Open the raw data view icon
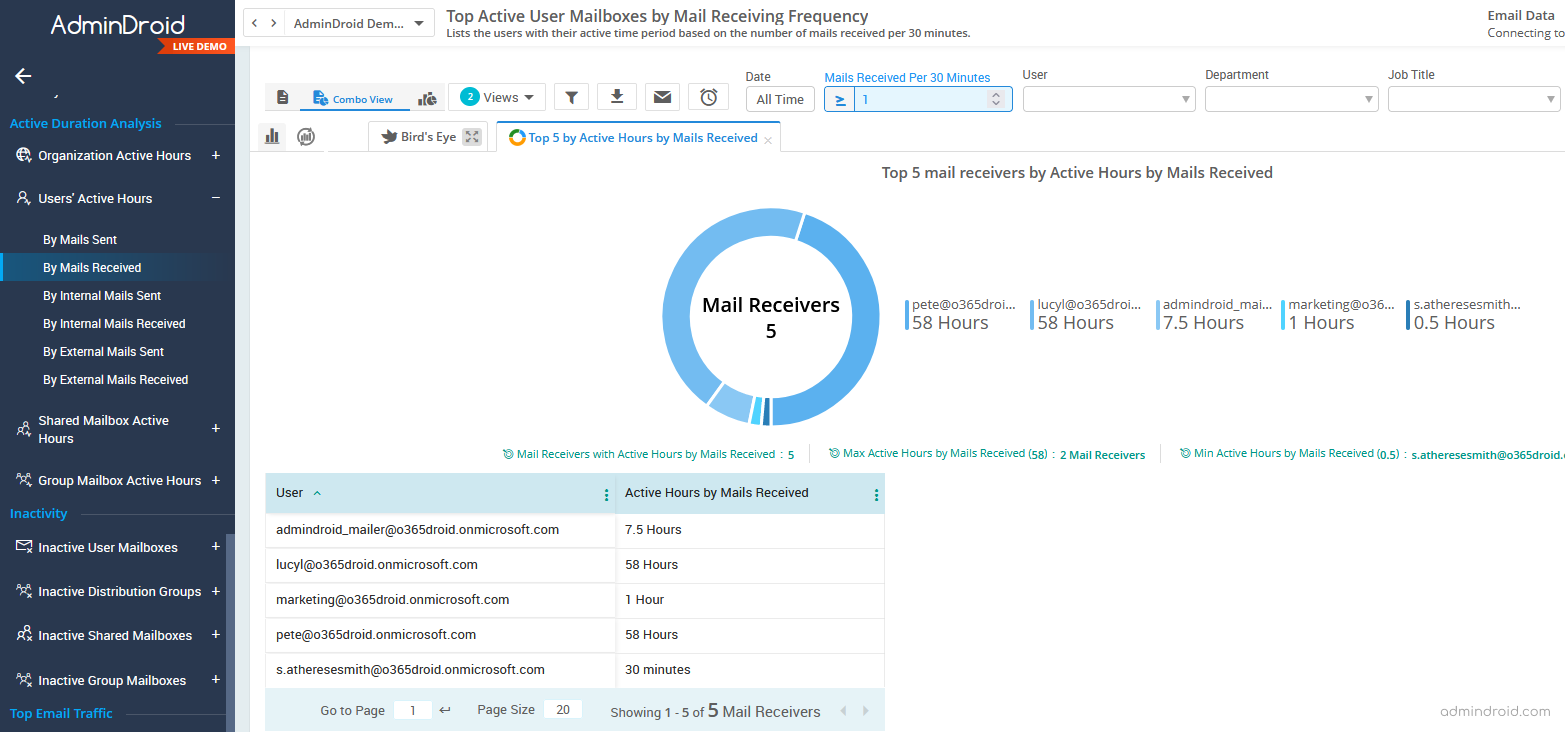The image size is (1565, 732). pos(283,96)
